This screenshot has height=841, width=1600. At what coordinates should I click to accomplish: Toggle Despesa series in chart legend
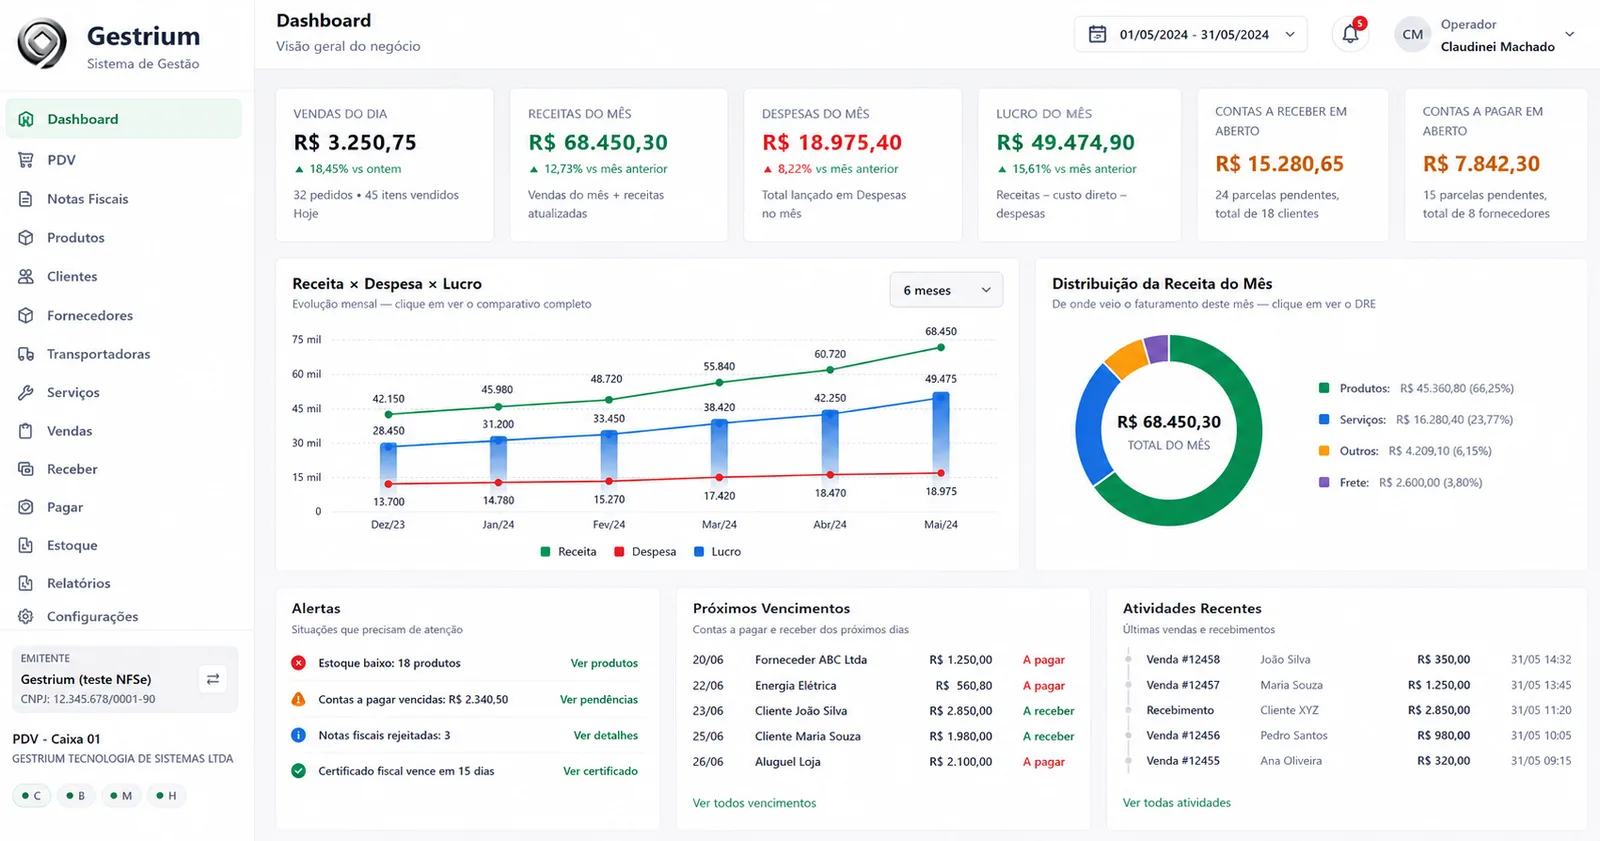(x=645, y=552)
